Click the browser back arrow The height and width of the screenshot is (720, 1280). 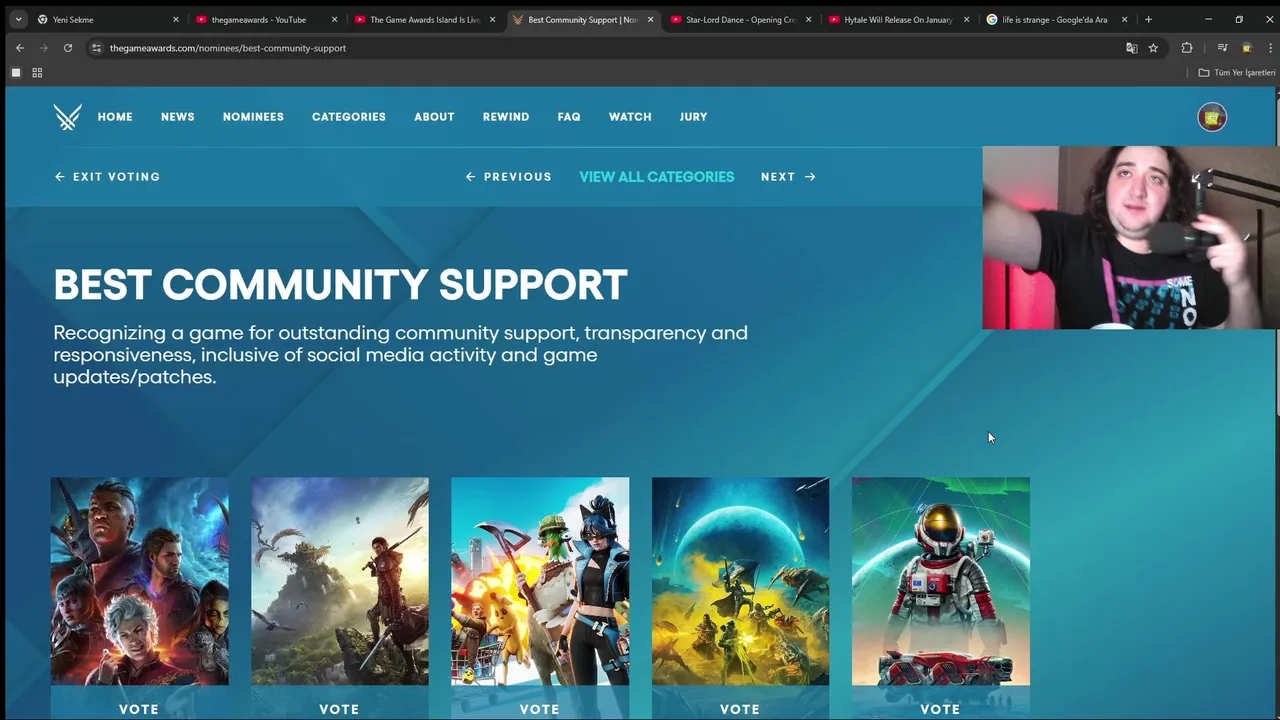coord(19,48)
